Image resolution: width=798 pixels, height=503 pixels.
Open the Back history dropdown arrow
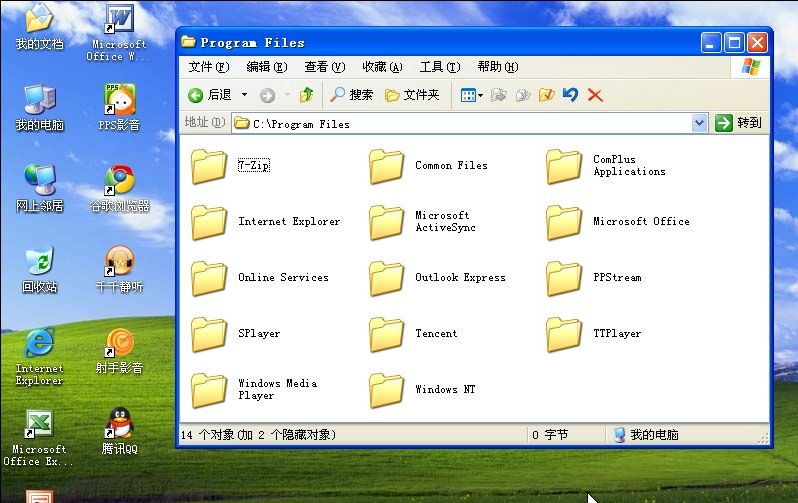click(x=244, y=95)
